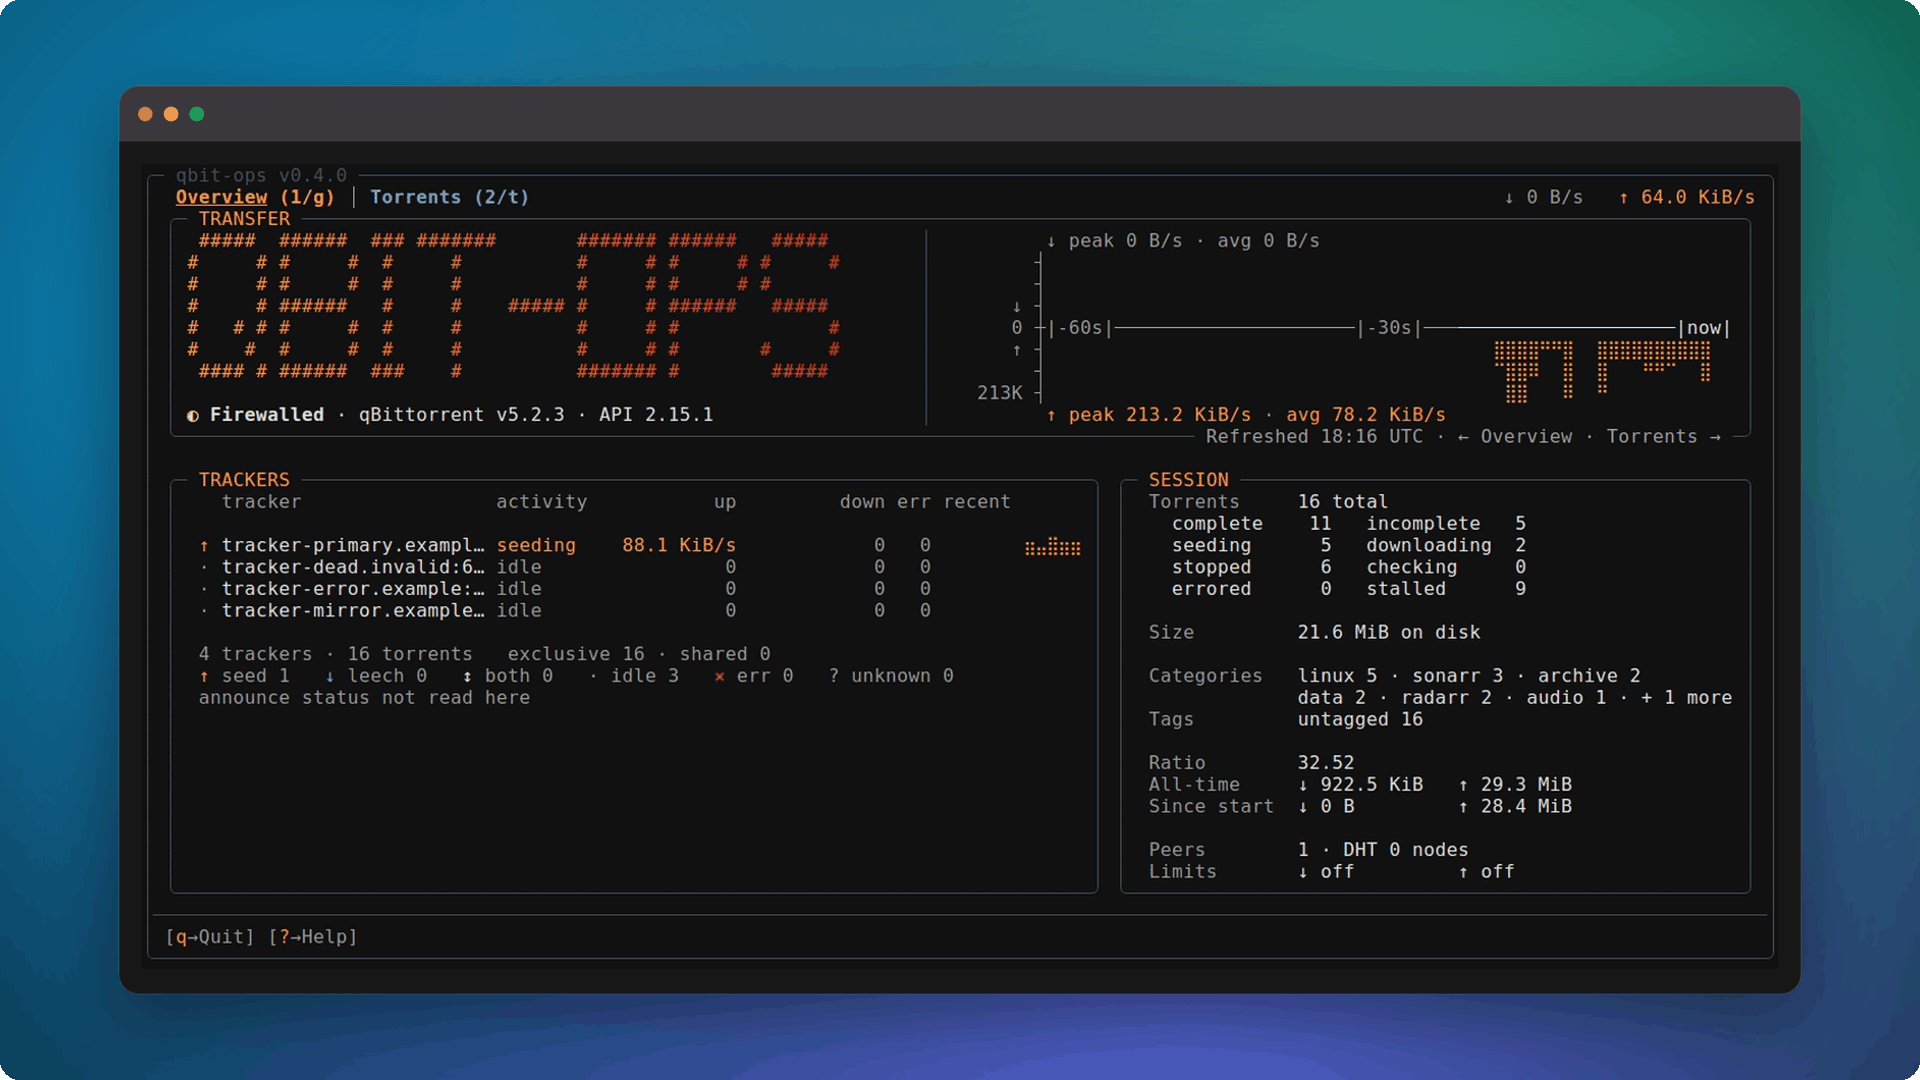The width and height of the screenshot is (1920, 1080).
Task: Click the red close window dot
Action: pyautogui.click(x=145, y=114)
